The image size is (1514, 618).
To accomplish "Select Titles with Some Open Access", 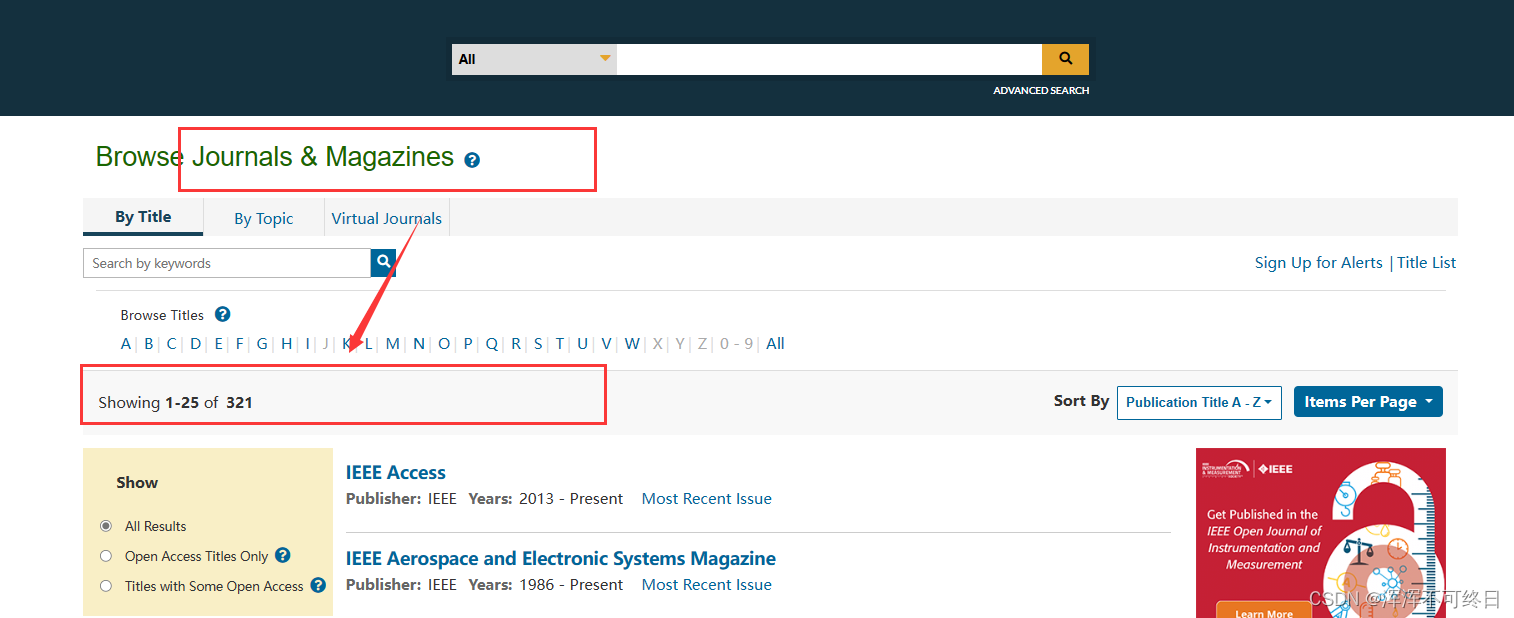I will coord(106,586).
